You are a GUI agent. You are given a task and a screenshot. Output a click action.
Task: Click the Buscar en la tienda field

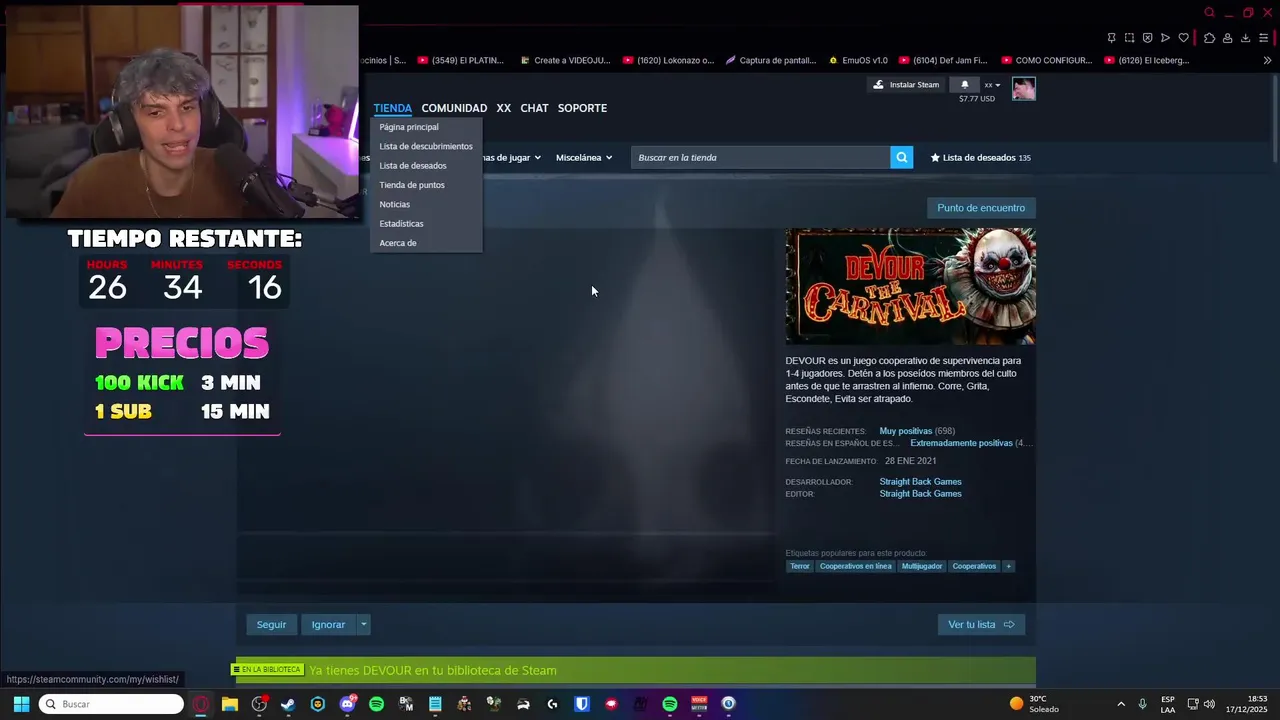[x=761, y=157]
